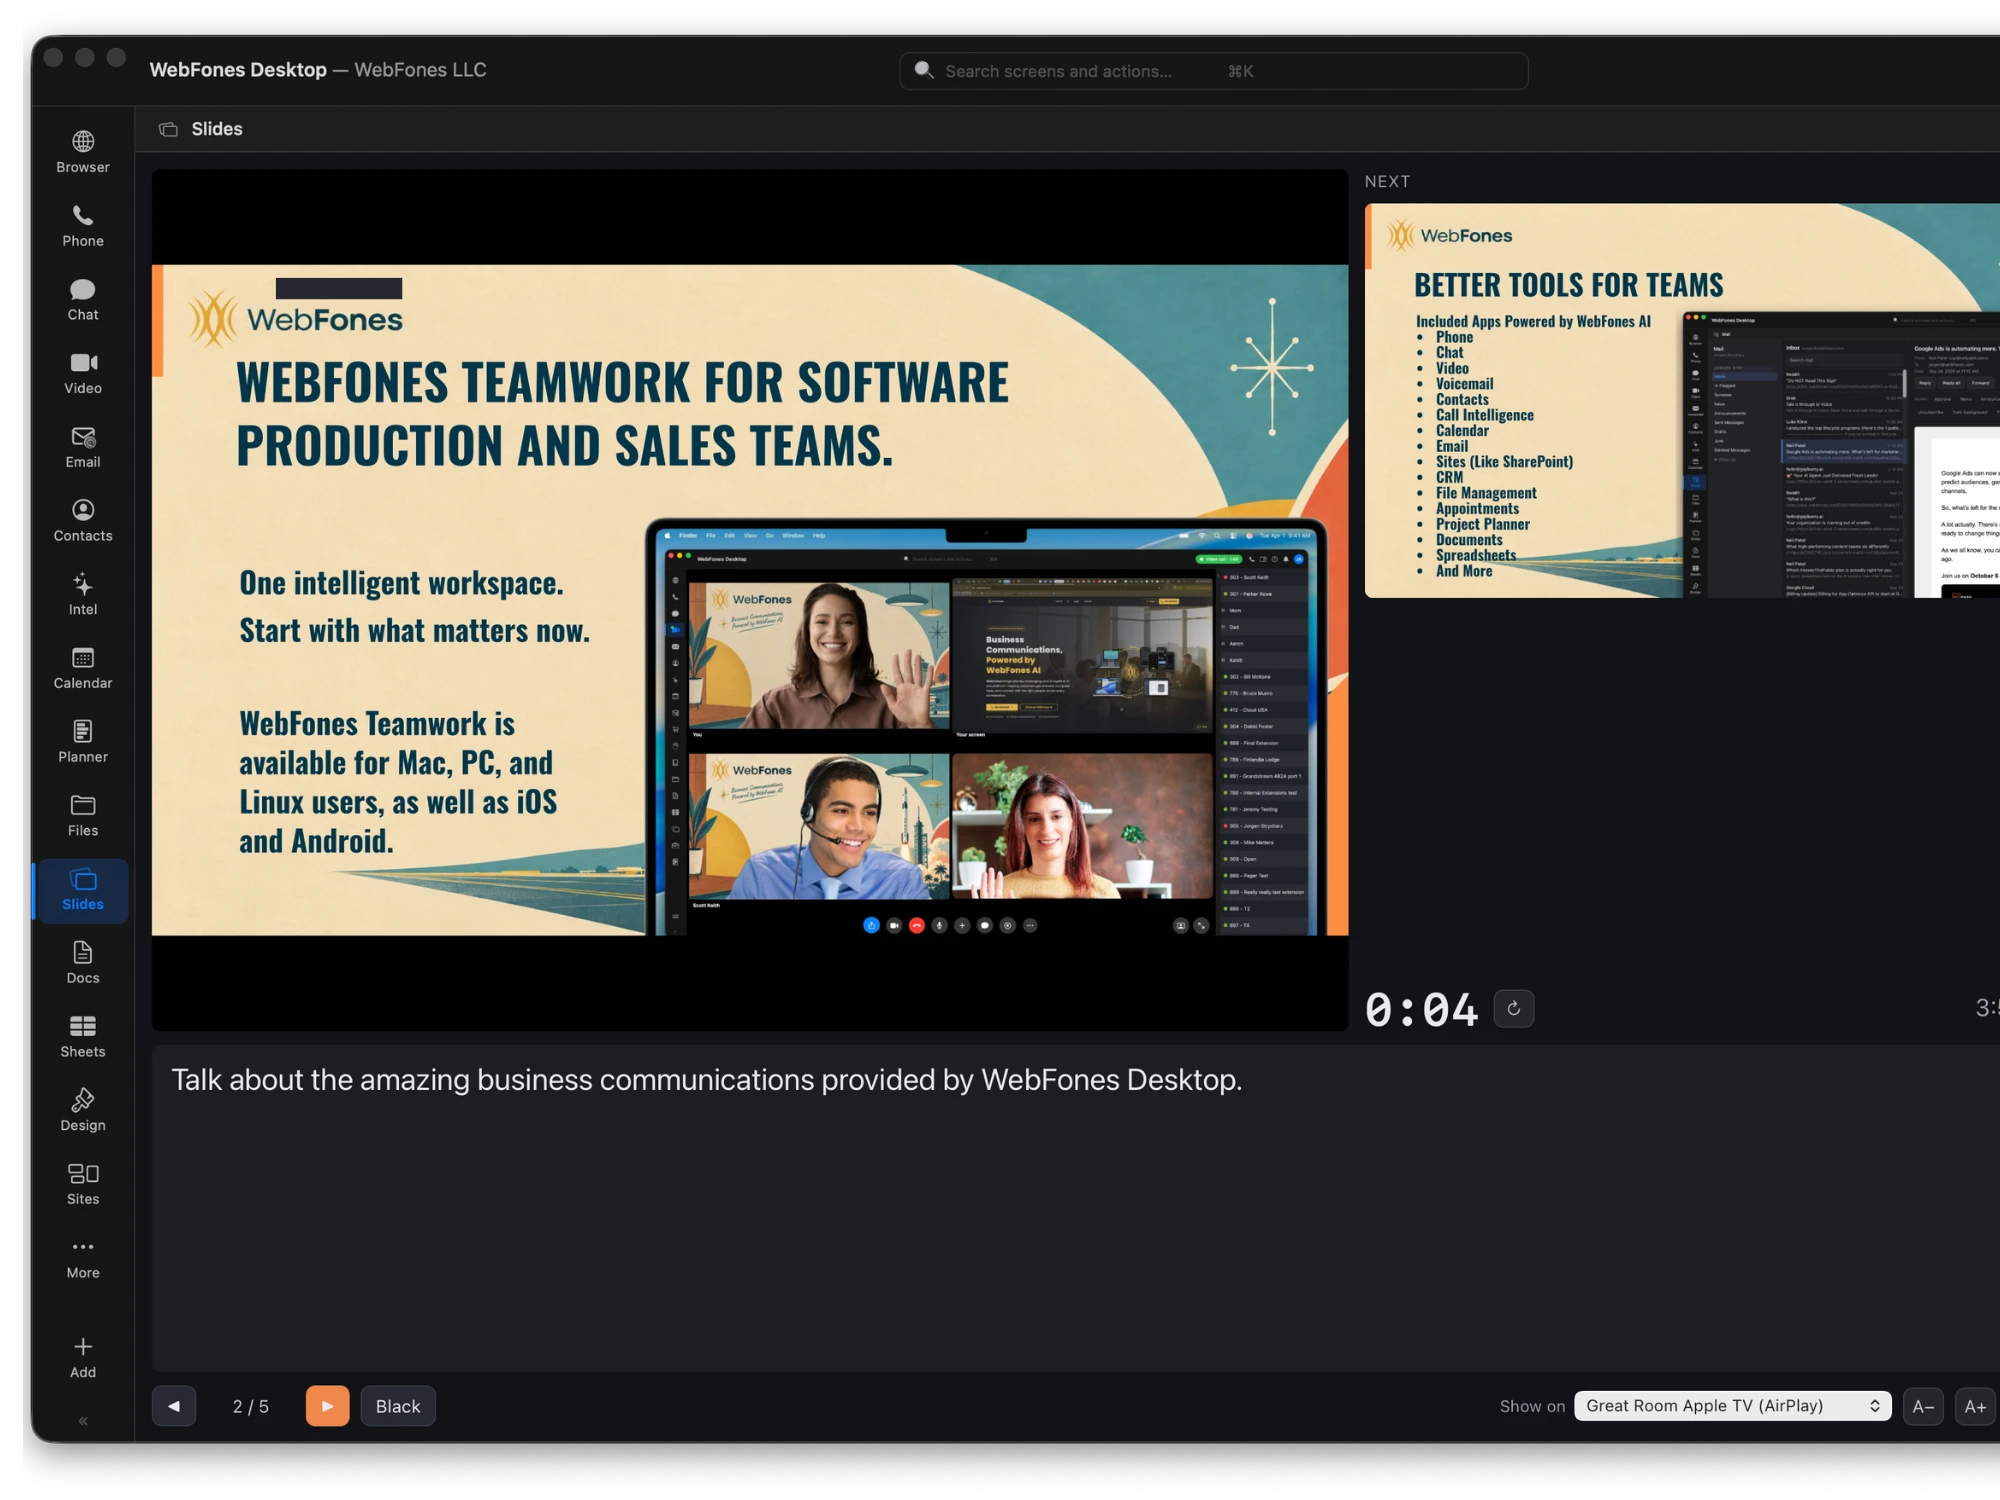Image resolution: width=2000 pixels, height=1500 pixels.
Task: Click the NEXT label
Action: 1388,182
